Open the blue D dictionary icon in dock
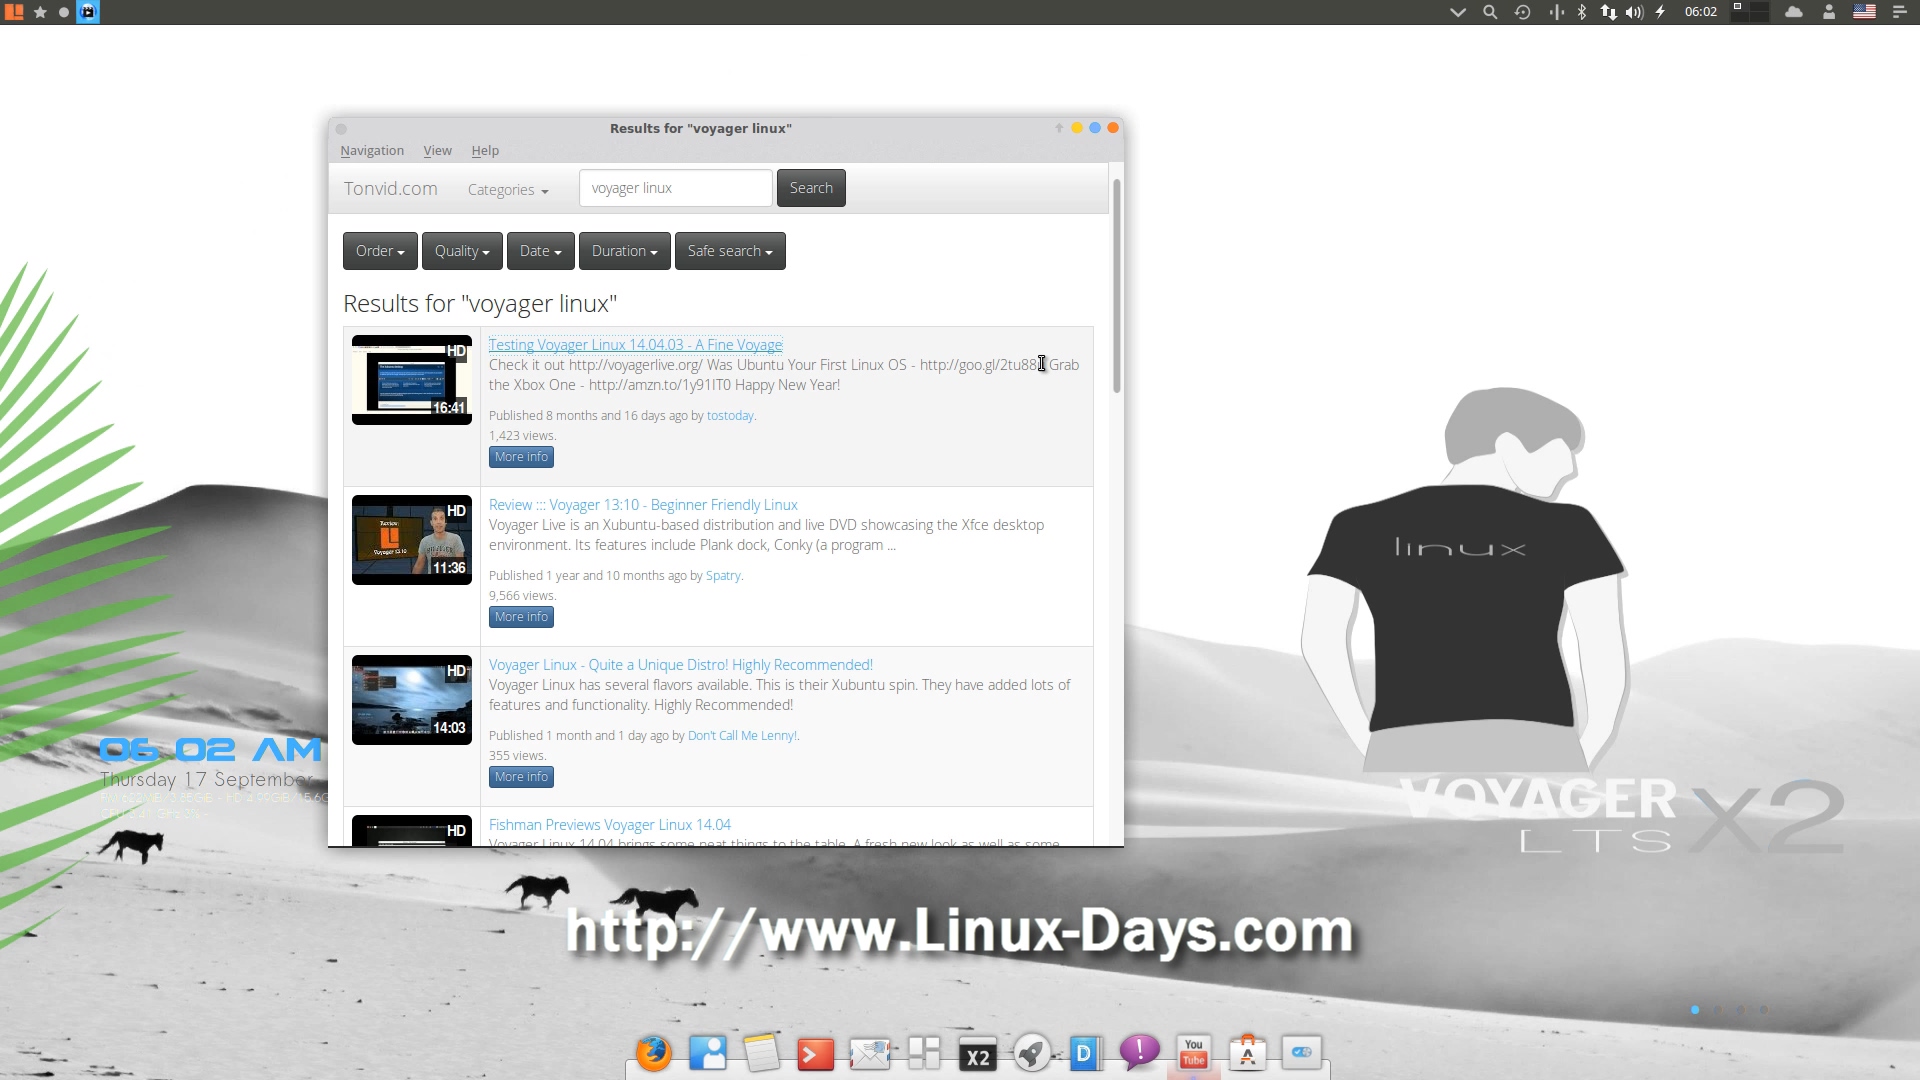The image size is (1920, 1080). [1085, 1053]
